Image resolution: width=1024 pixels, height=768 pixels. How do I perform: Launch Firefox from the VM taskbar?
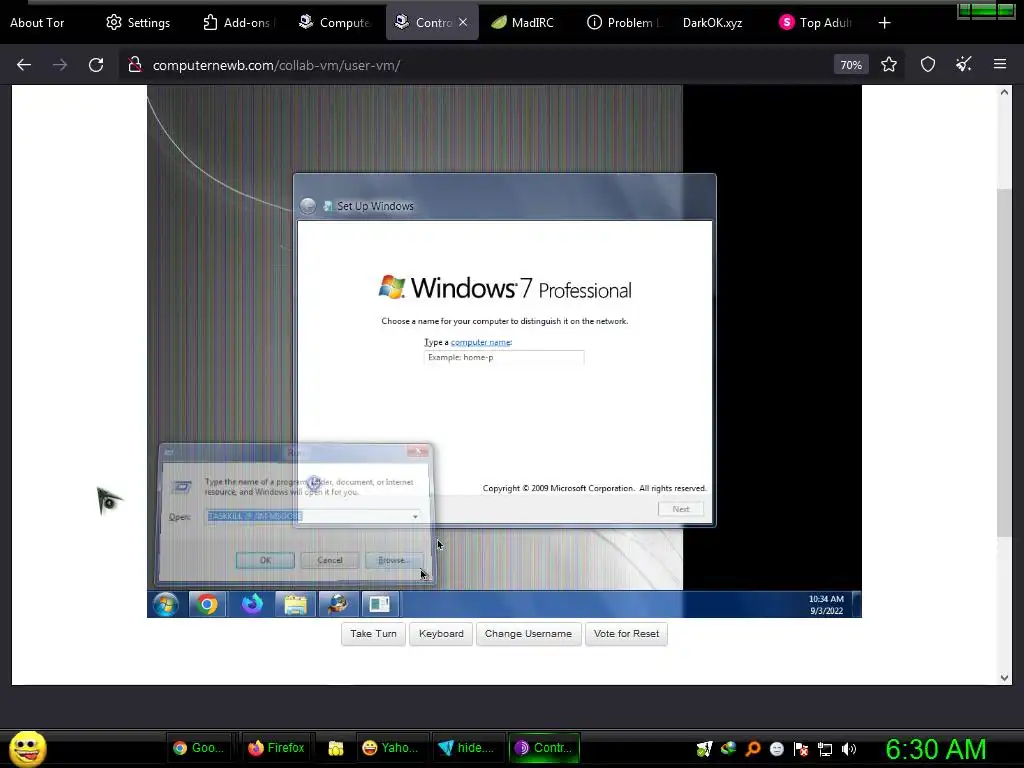pos(251,604)
